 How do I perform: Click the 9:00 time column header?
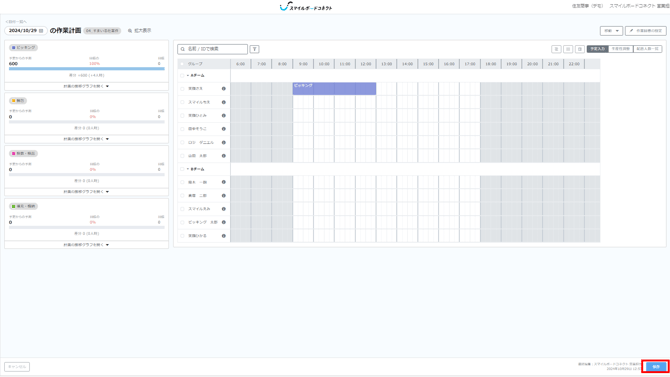click(303, 64)
